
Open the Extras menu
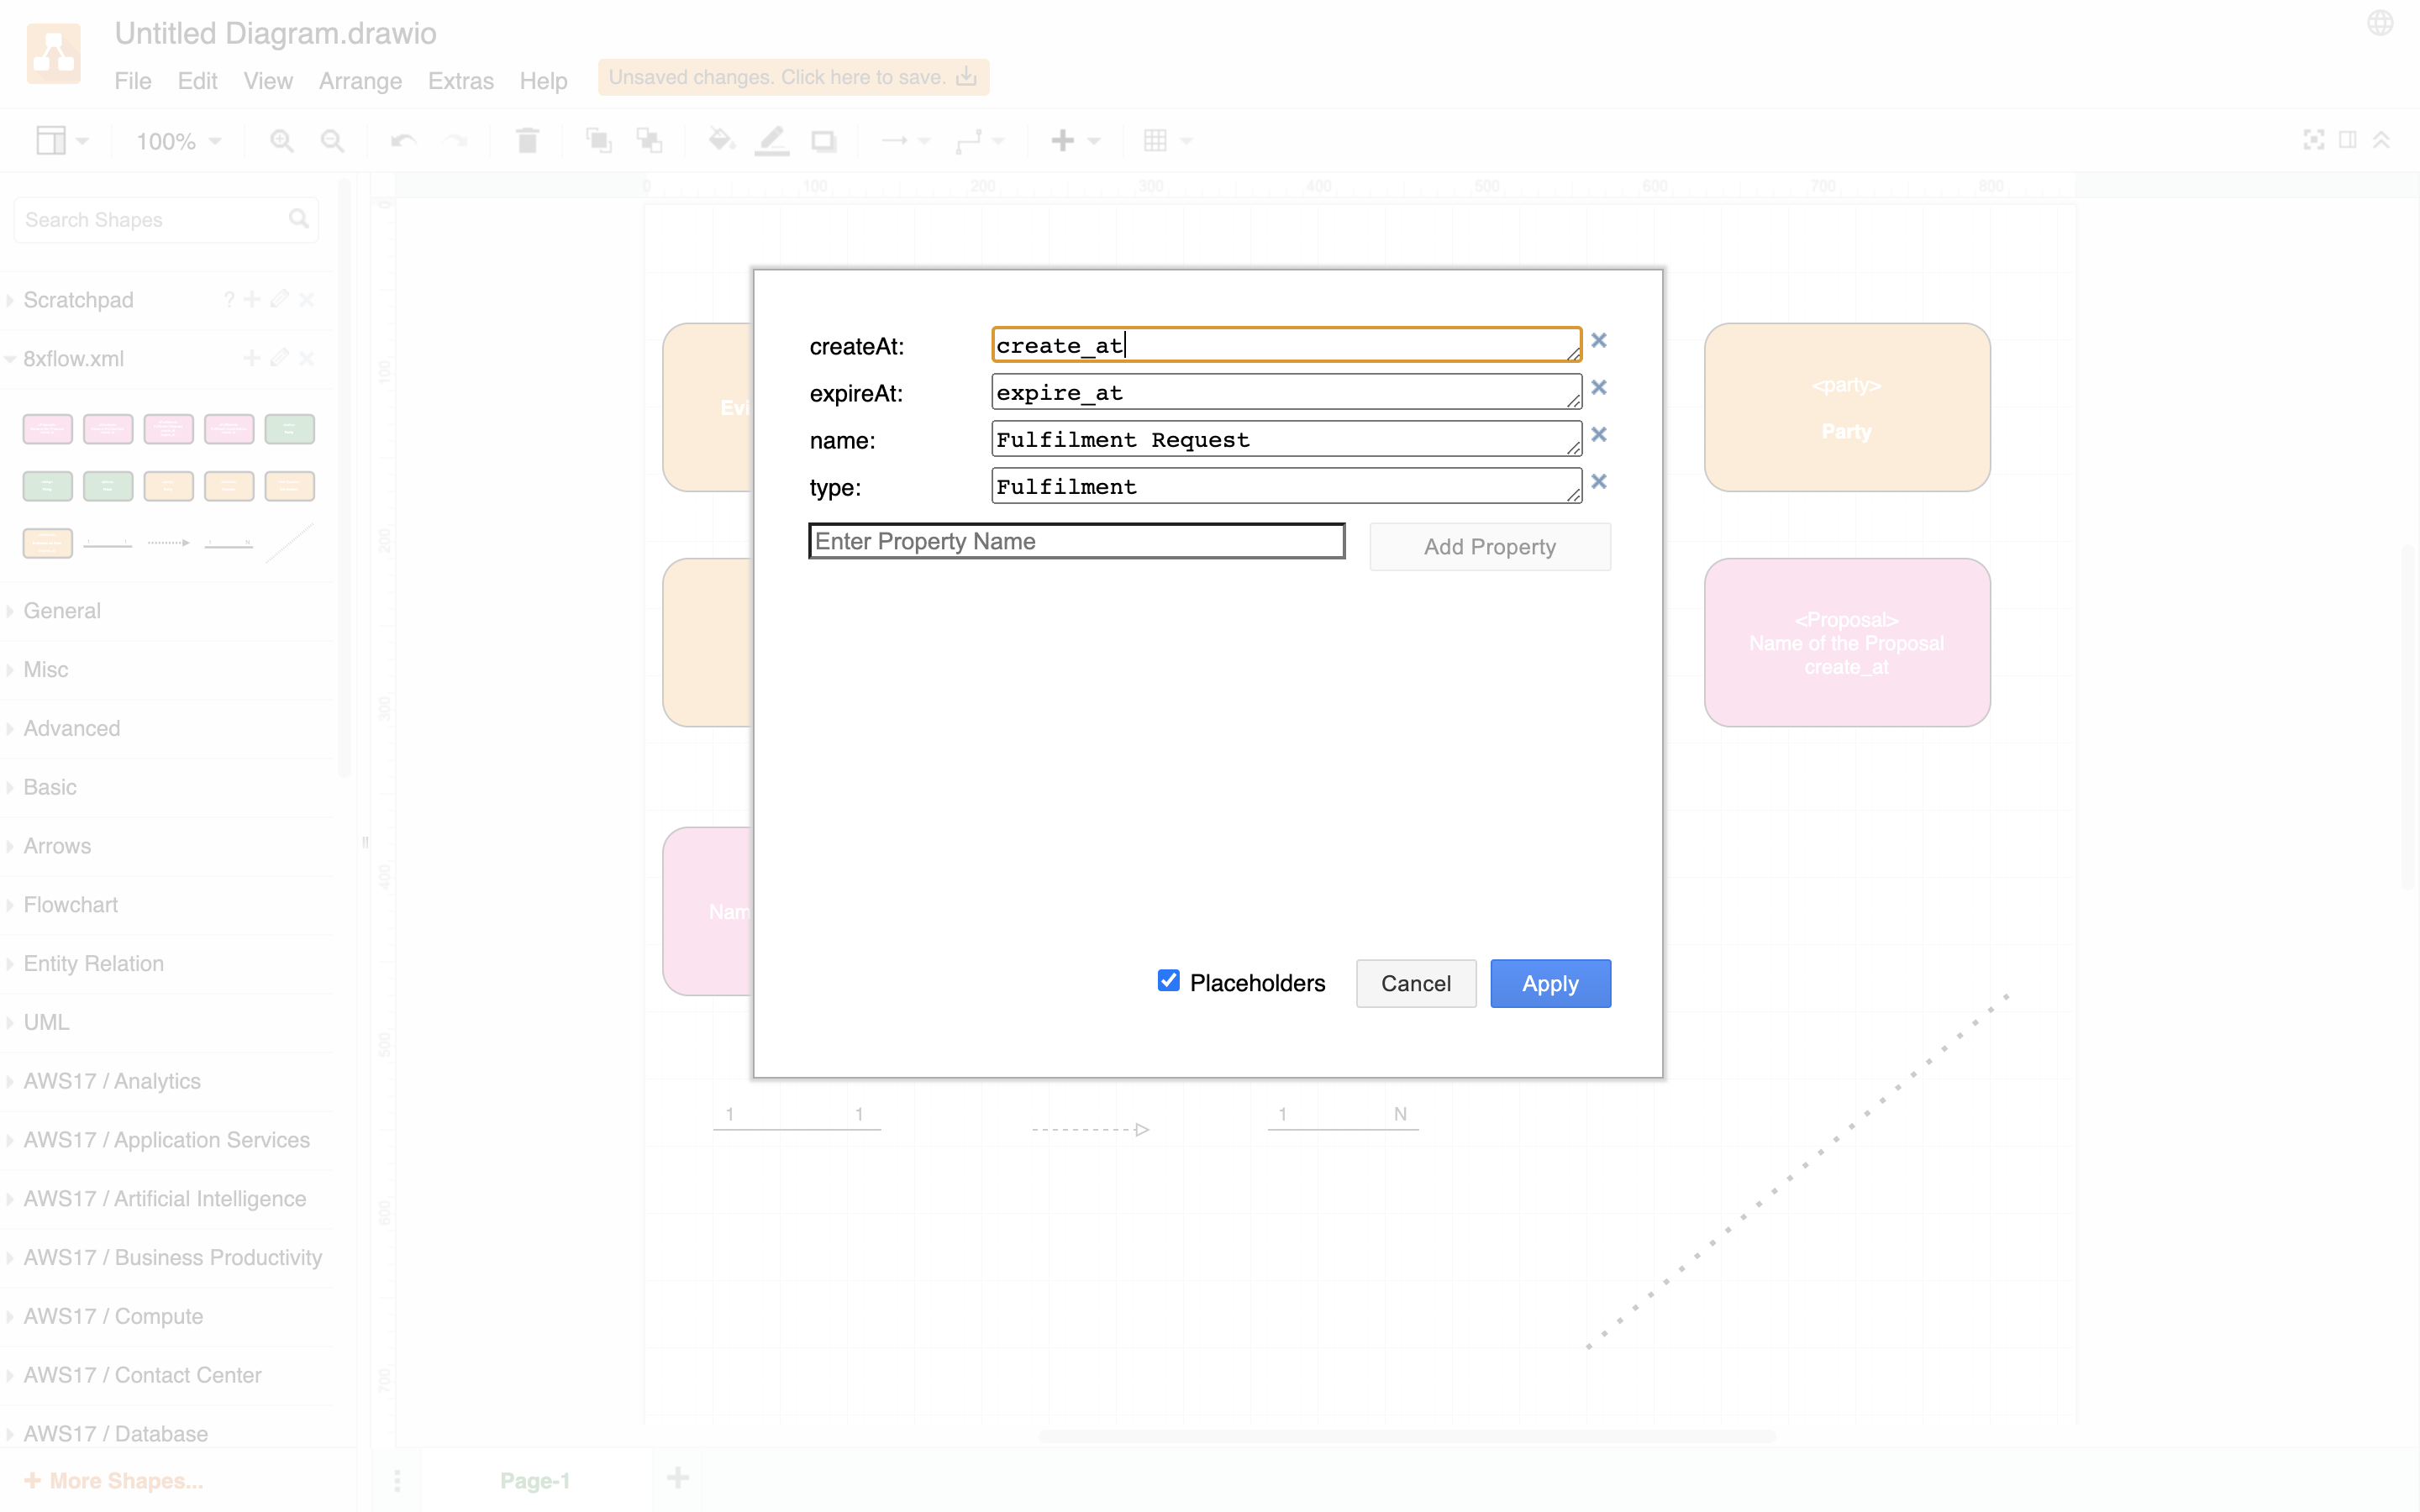pos(460,81)
